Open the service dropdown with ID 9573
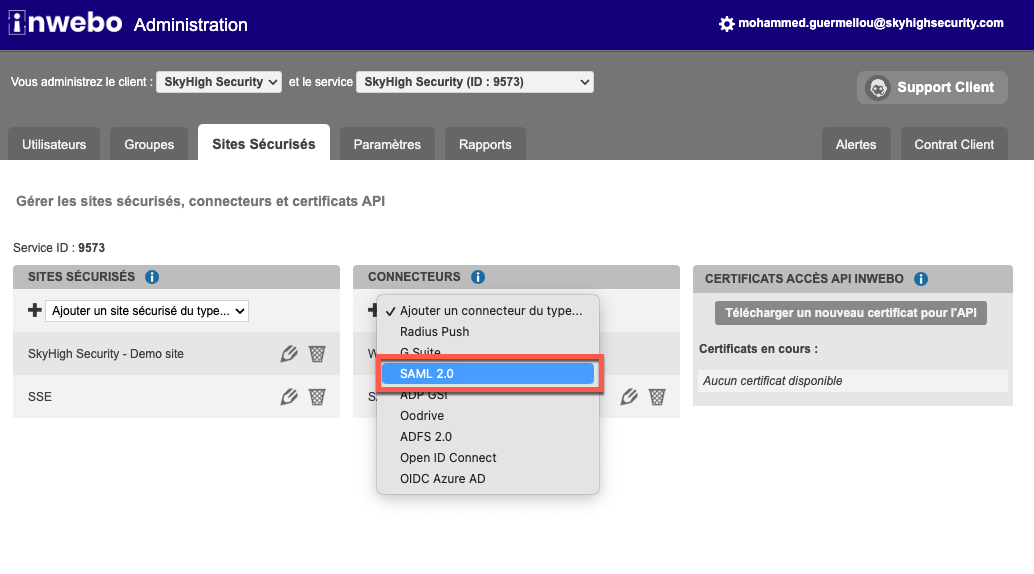This screenshot has height=574, width=1034. coord(475,82)
